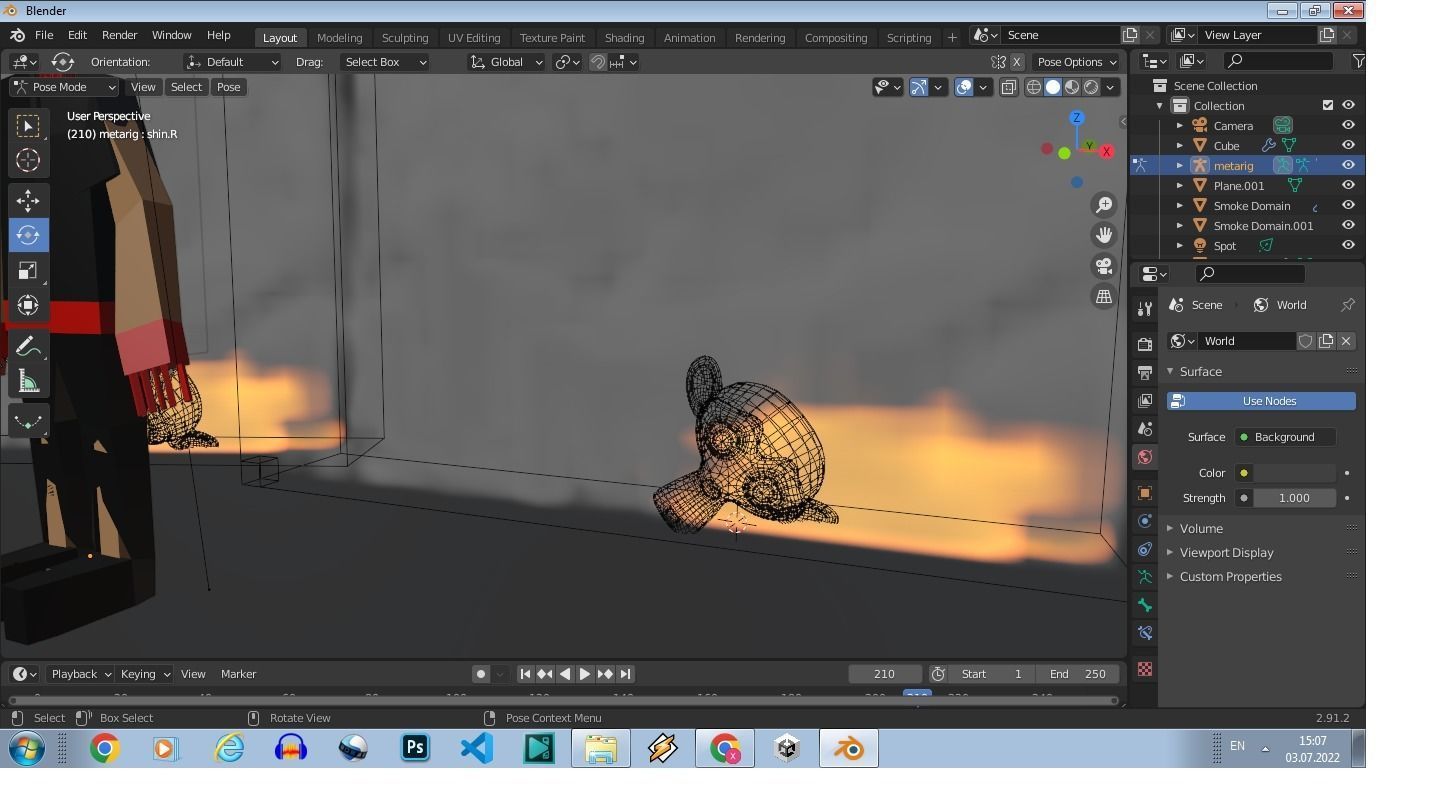This screenshot has width=1438, height=796.
Task: Switch viewport shading to Rendered
Action: tap(1091, 87)
